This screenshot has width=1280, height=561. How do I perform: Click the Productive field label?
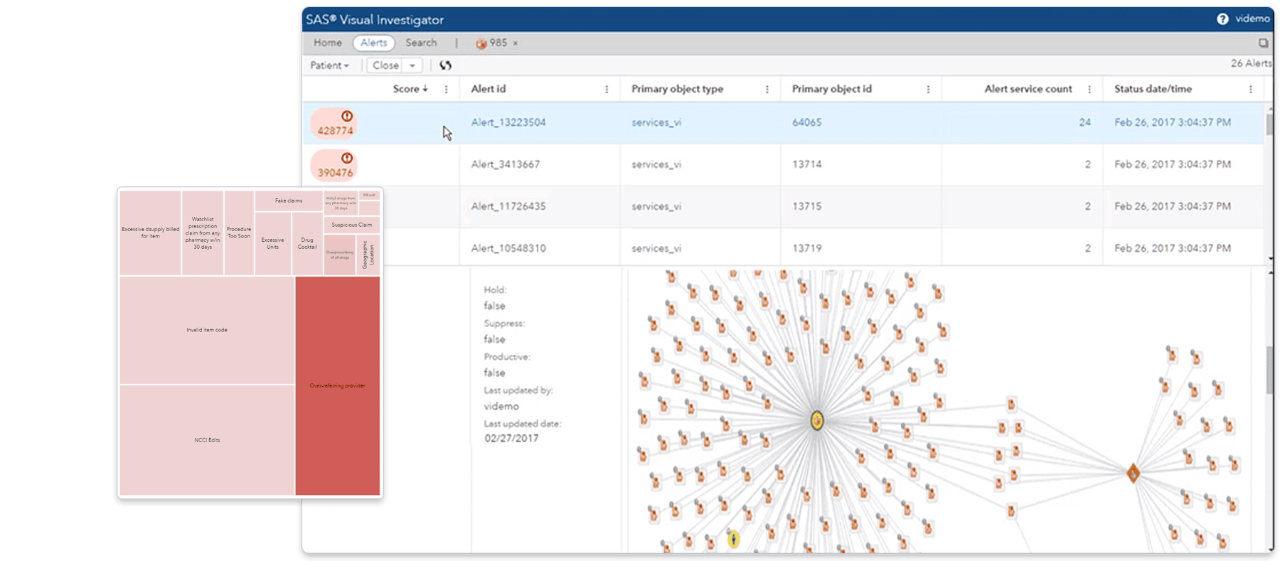(507, 356)
